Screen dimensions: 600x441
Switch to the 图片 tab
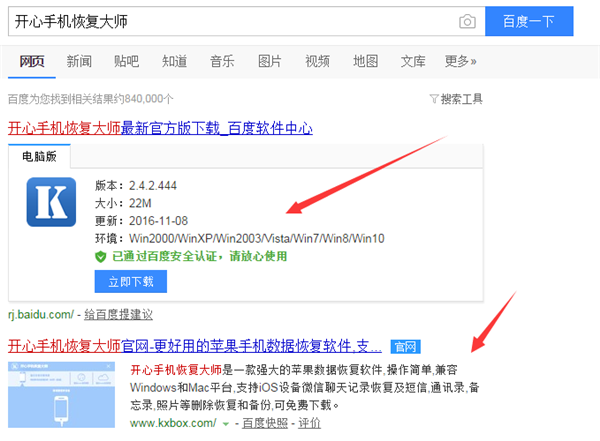270,62
